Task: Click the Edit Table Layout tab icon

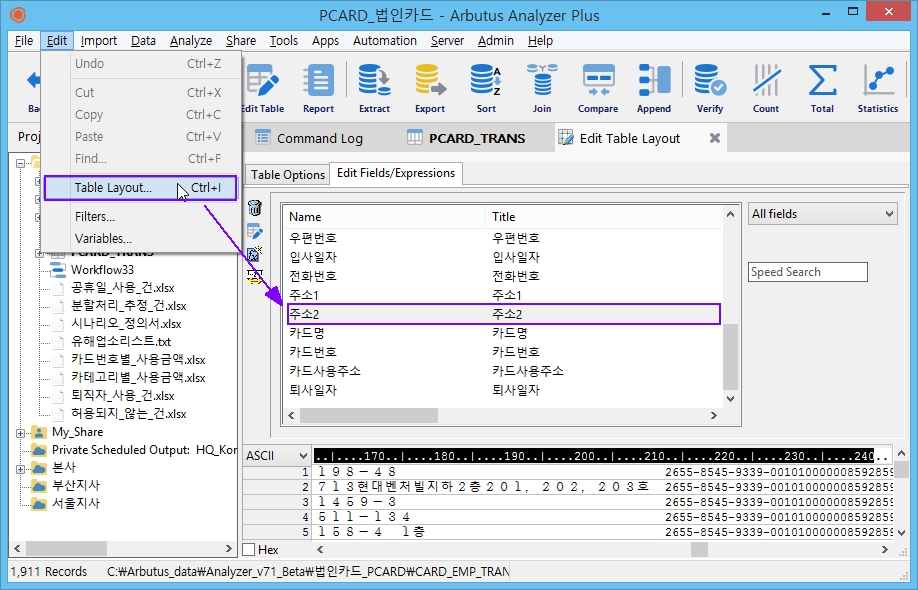Action: 566,138
